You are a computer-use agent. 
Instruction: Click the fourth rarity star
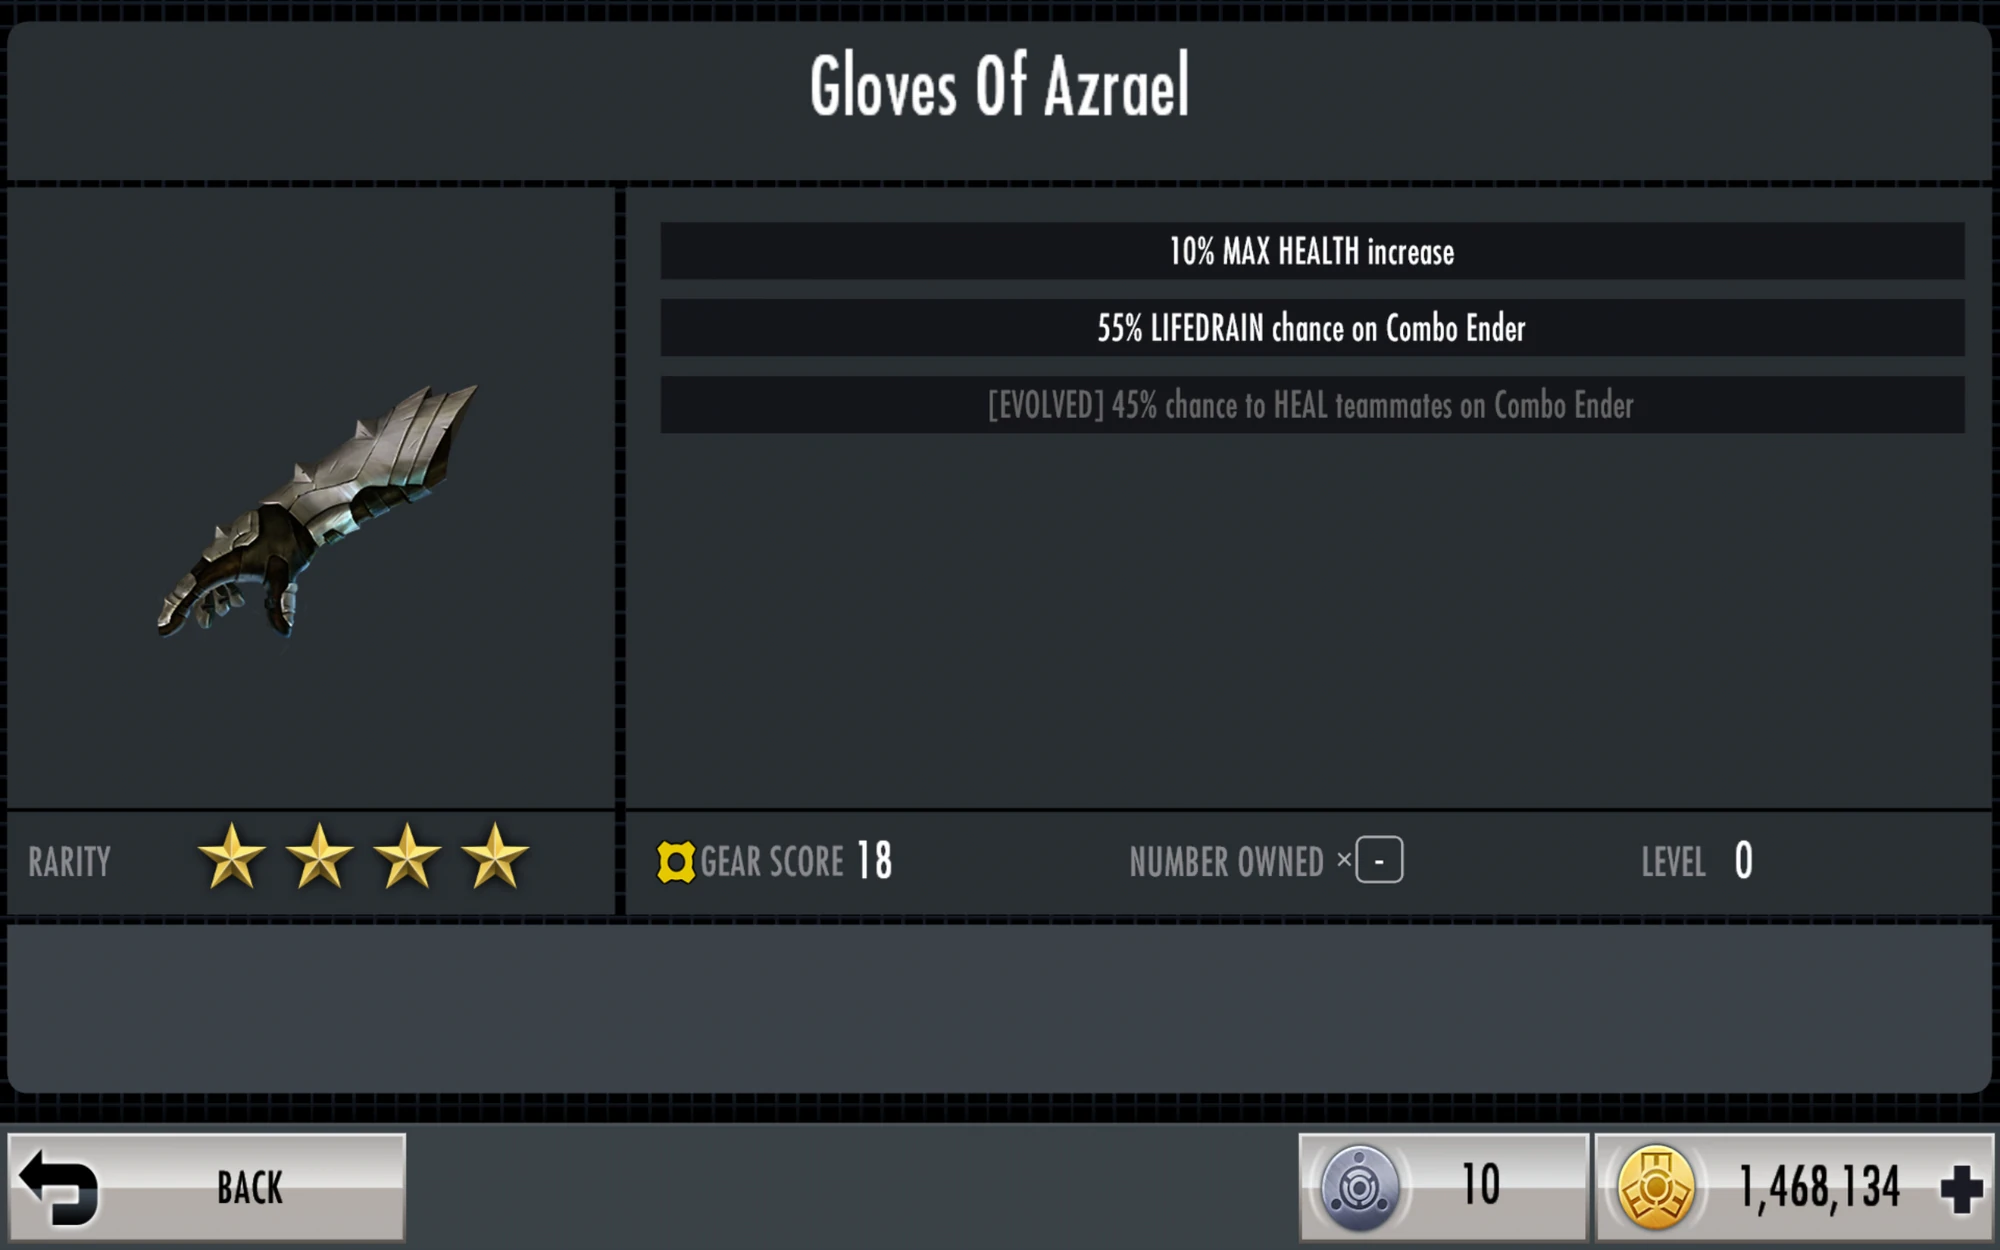point(495,857)
